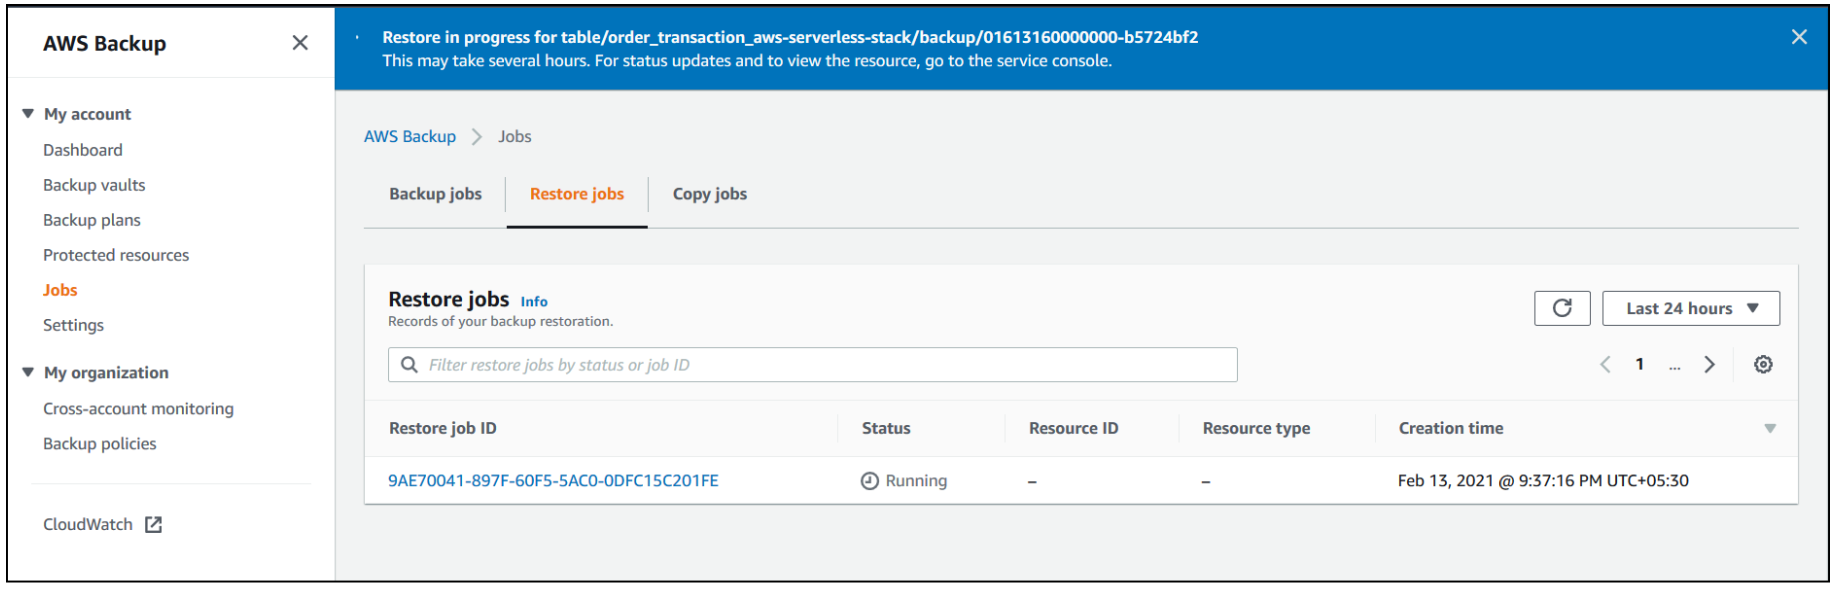Open restore job 9AE70041-897F-60F5-5AC0-0DFC15C201FE
1836x590 pixels.
coord(553,480)
